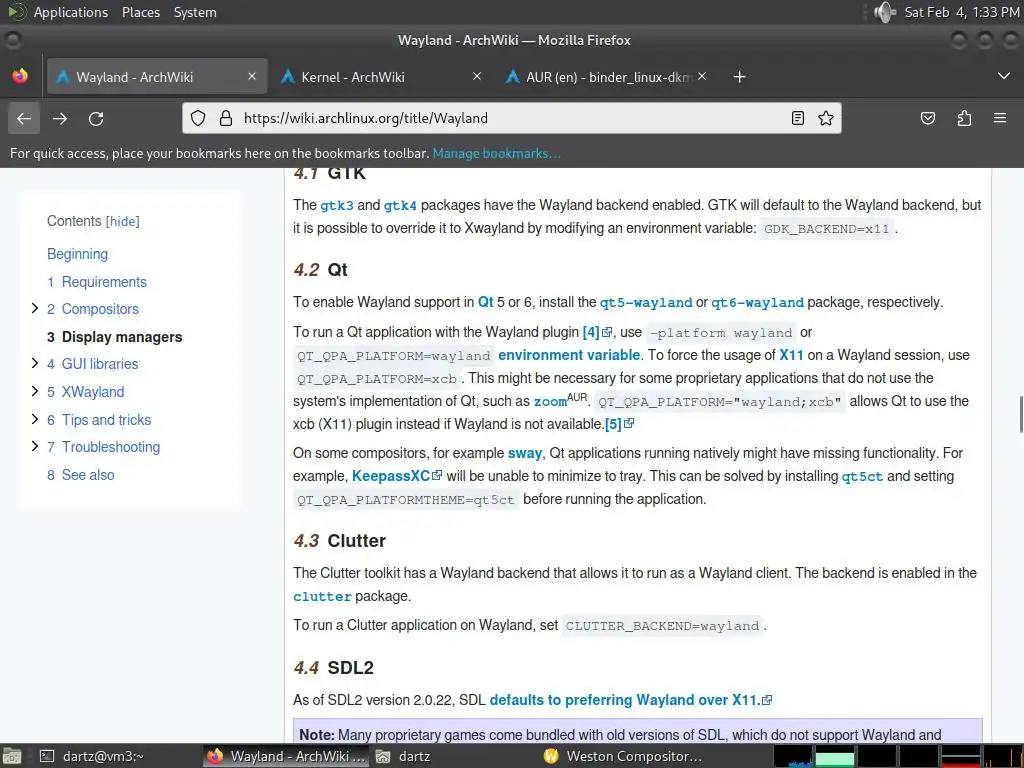Screen dimensions: 1024x768
Task: Reload the Wayland wiki page
Action: point(96,118)
